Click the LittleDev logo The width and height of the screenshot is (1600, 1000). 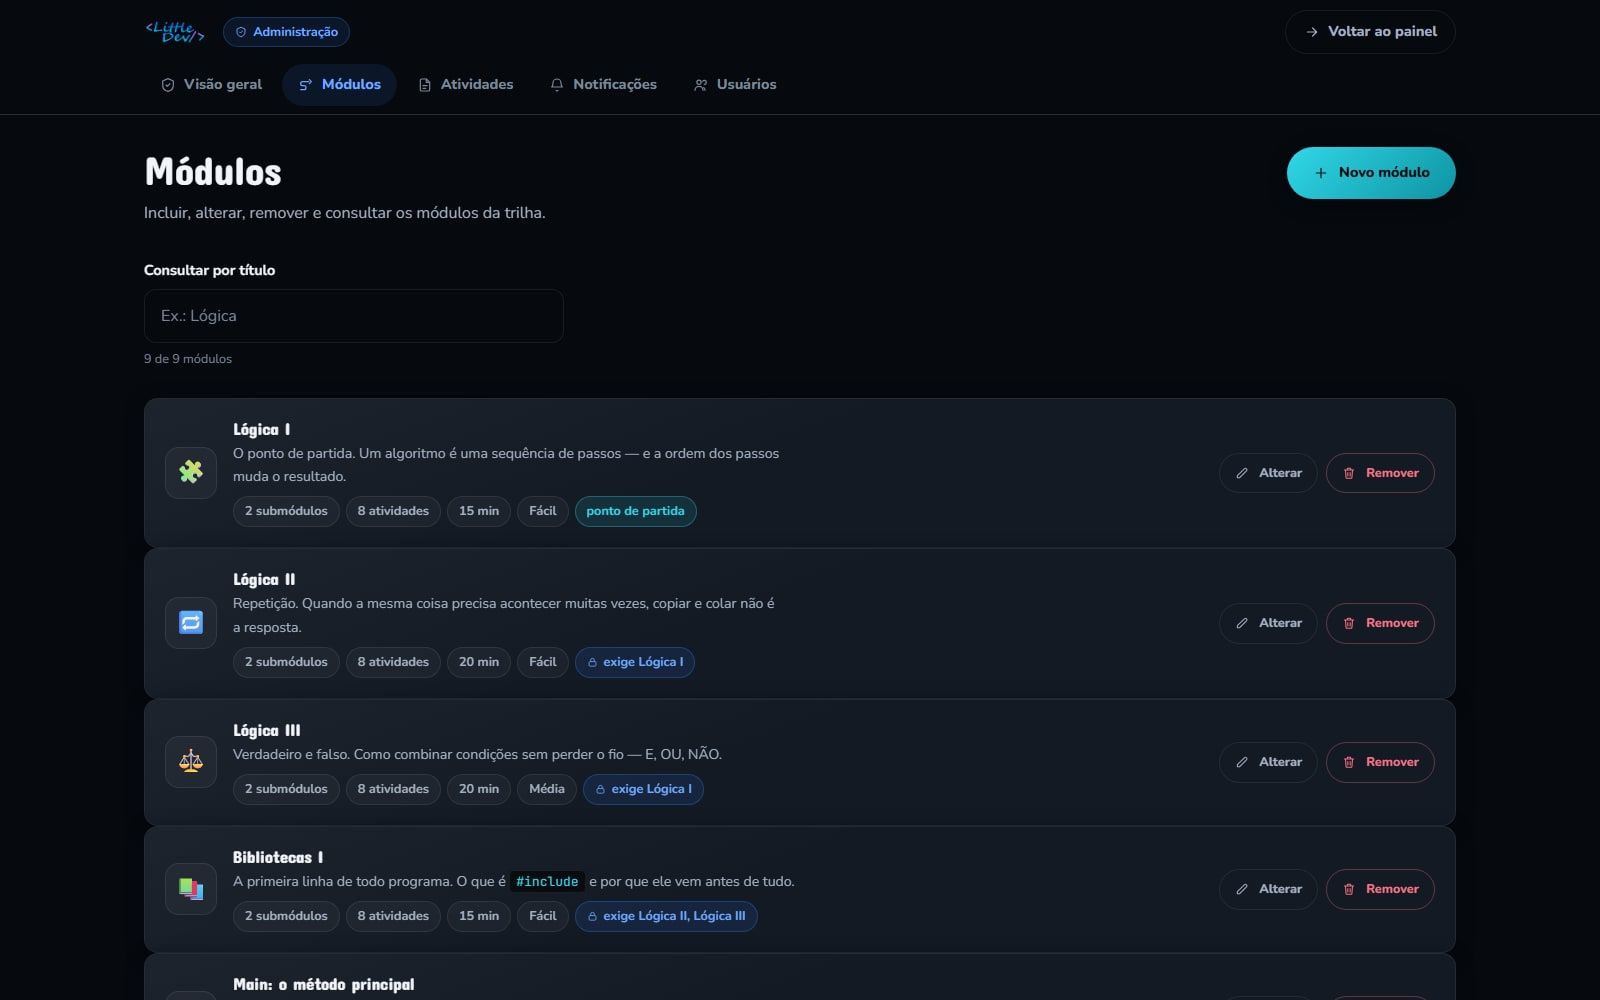click(175, 32)
